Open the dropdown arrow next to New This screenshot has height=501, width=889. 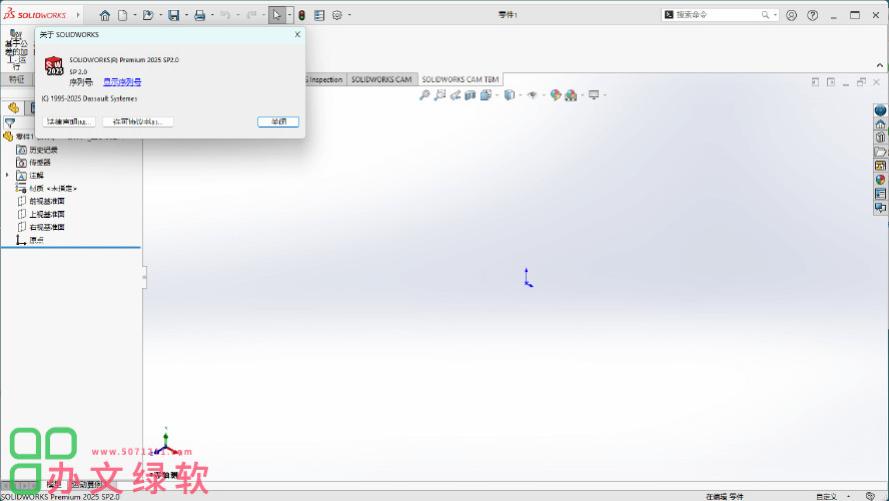click(135, 15)
